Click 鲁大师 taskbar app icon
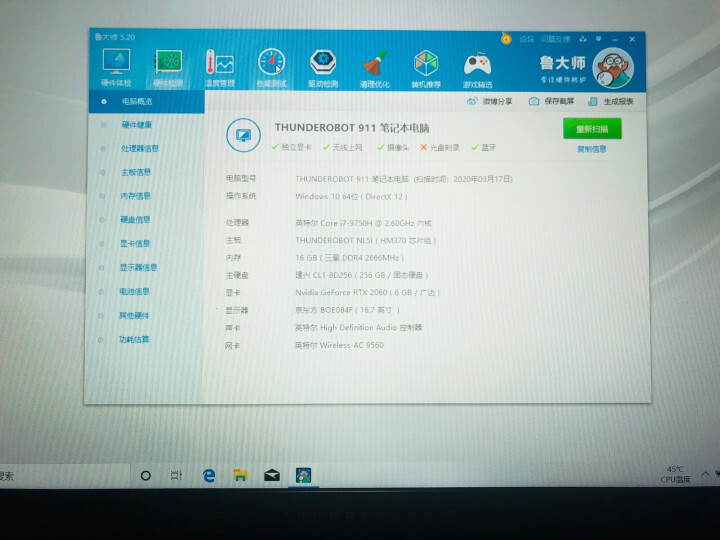720x540 pixels. pyautogui.click(x=303, y=475)
